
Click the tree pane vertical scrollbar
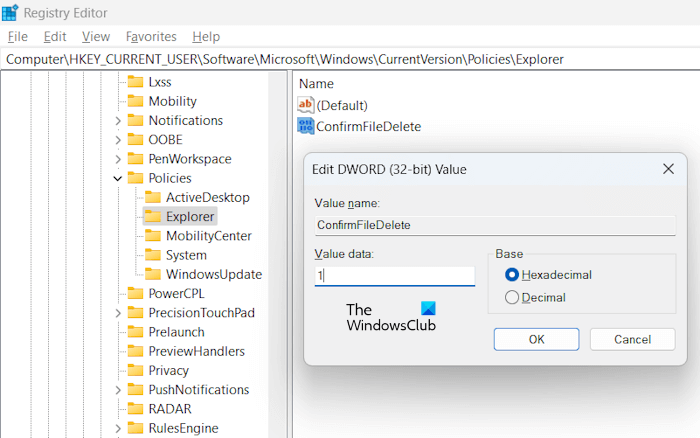[x=278, y=254]
